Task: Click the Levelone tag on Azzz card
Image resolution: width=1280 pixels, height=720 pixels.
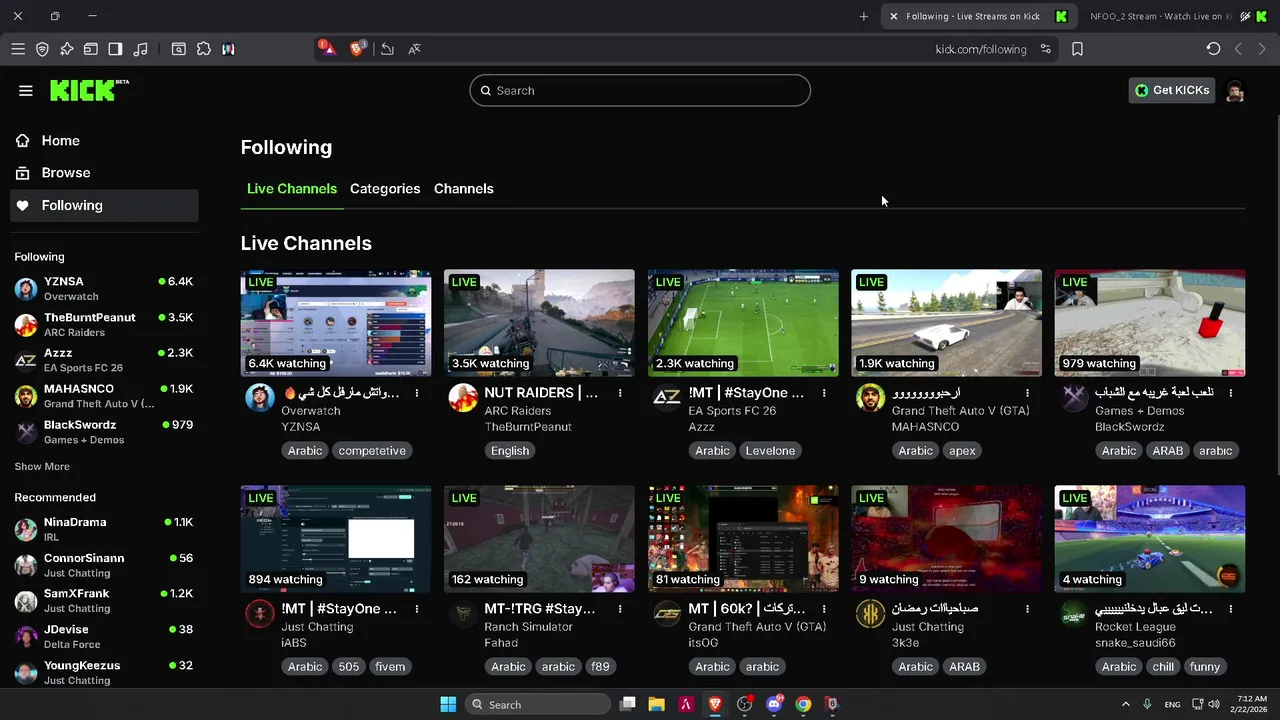Action: [x=770, y=451]
